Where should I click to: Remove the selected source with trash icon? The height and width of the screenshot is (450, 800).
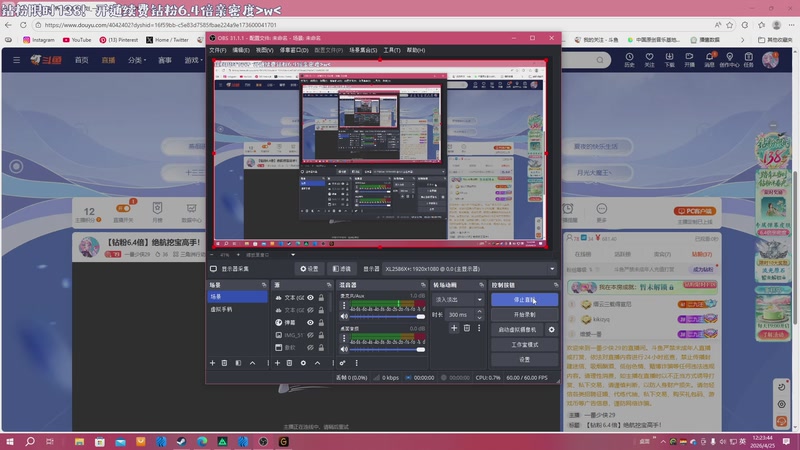pyautogui.click(x=289, y=363)
